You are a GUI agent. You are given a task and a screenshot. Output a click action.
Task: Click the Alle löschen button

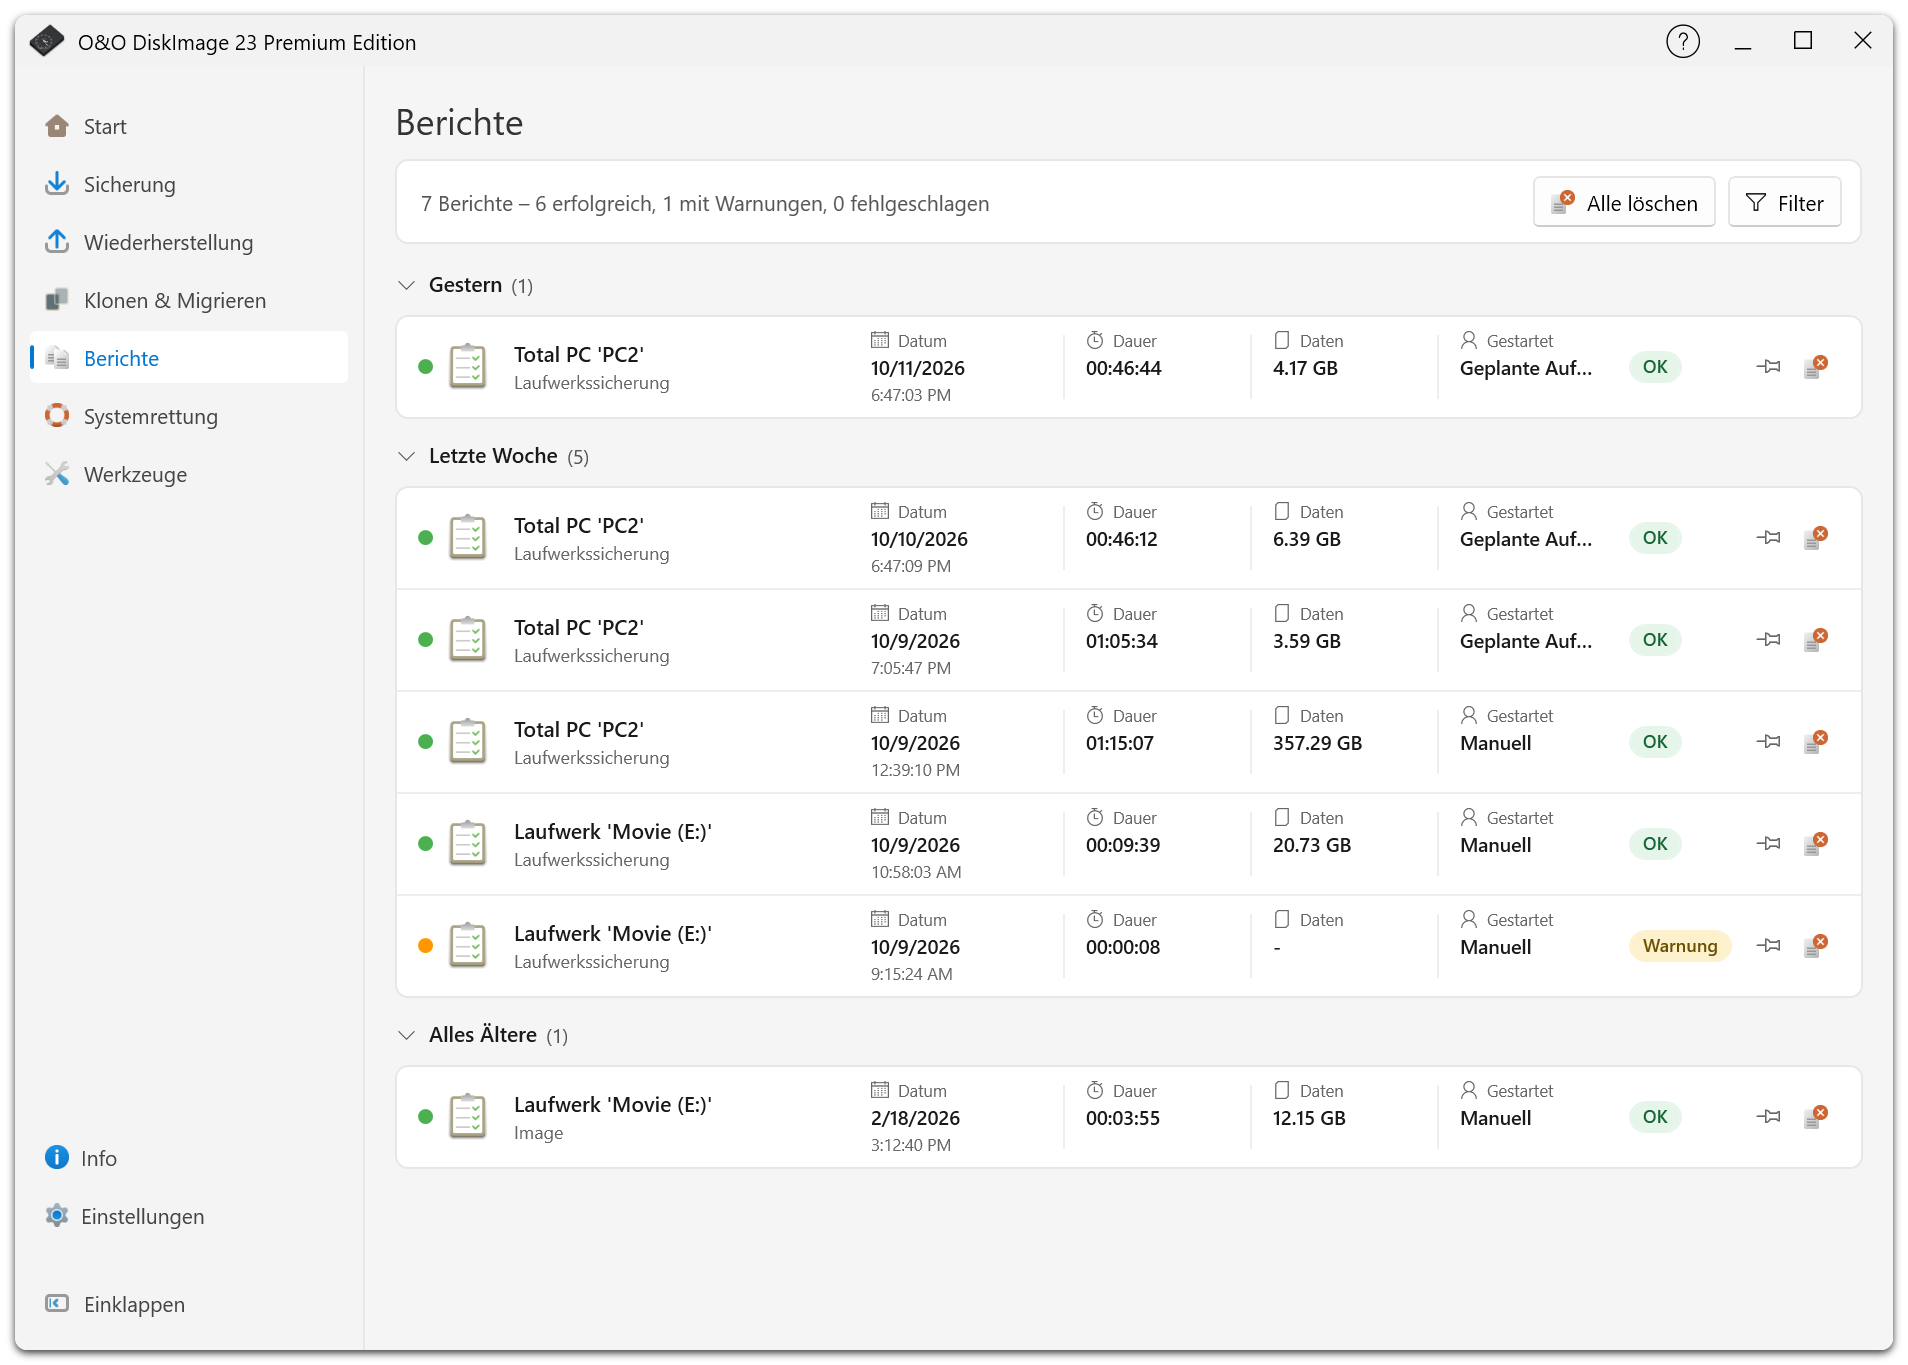click(x=1624, y=203)
